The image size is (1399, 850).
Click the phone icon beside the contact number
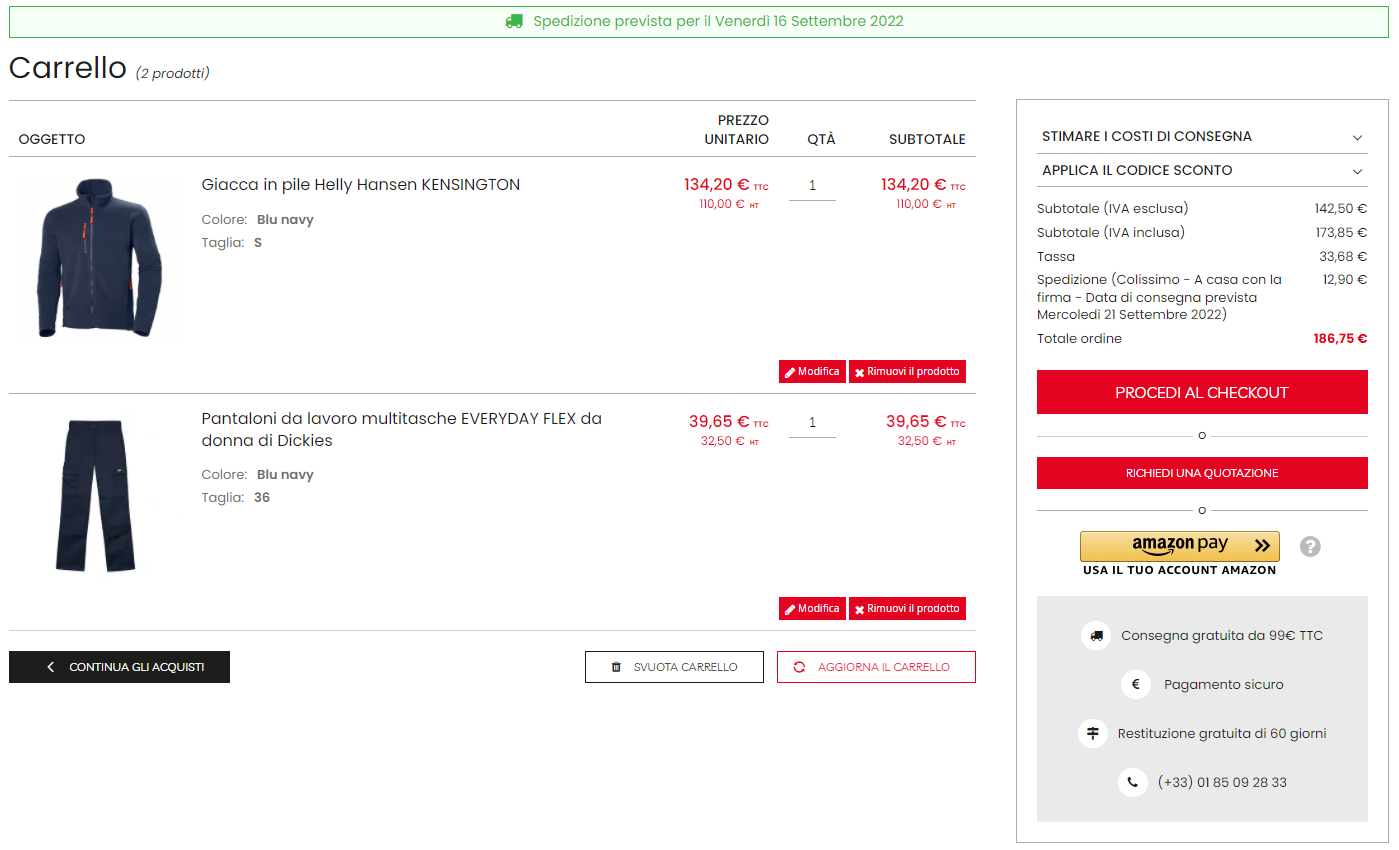click(1132, 782)
